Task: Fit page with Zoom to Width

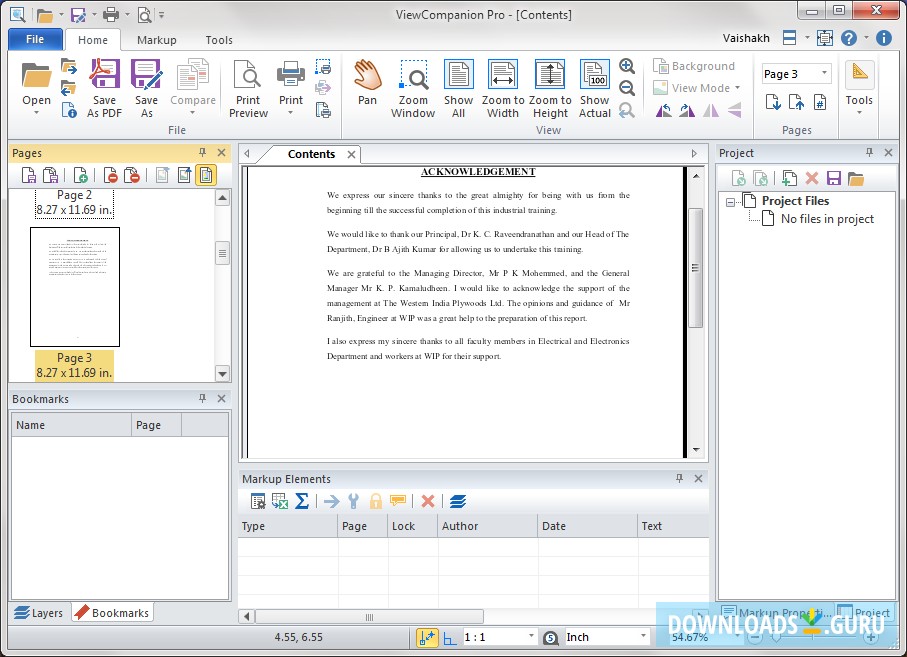Action: point(503,88)
